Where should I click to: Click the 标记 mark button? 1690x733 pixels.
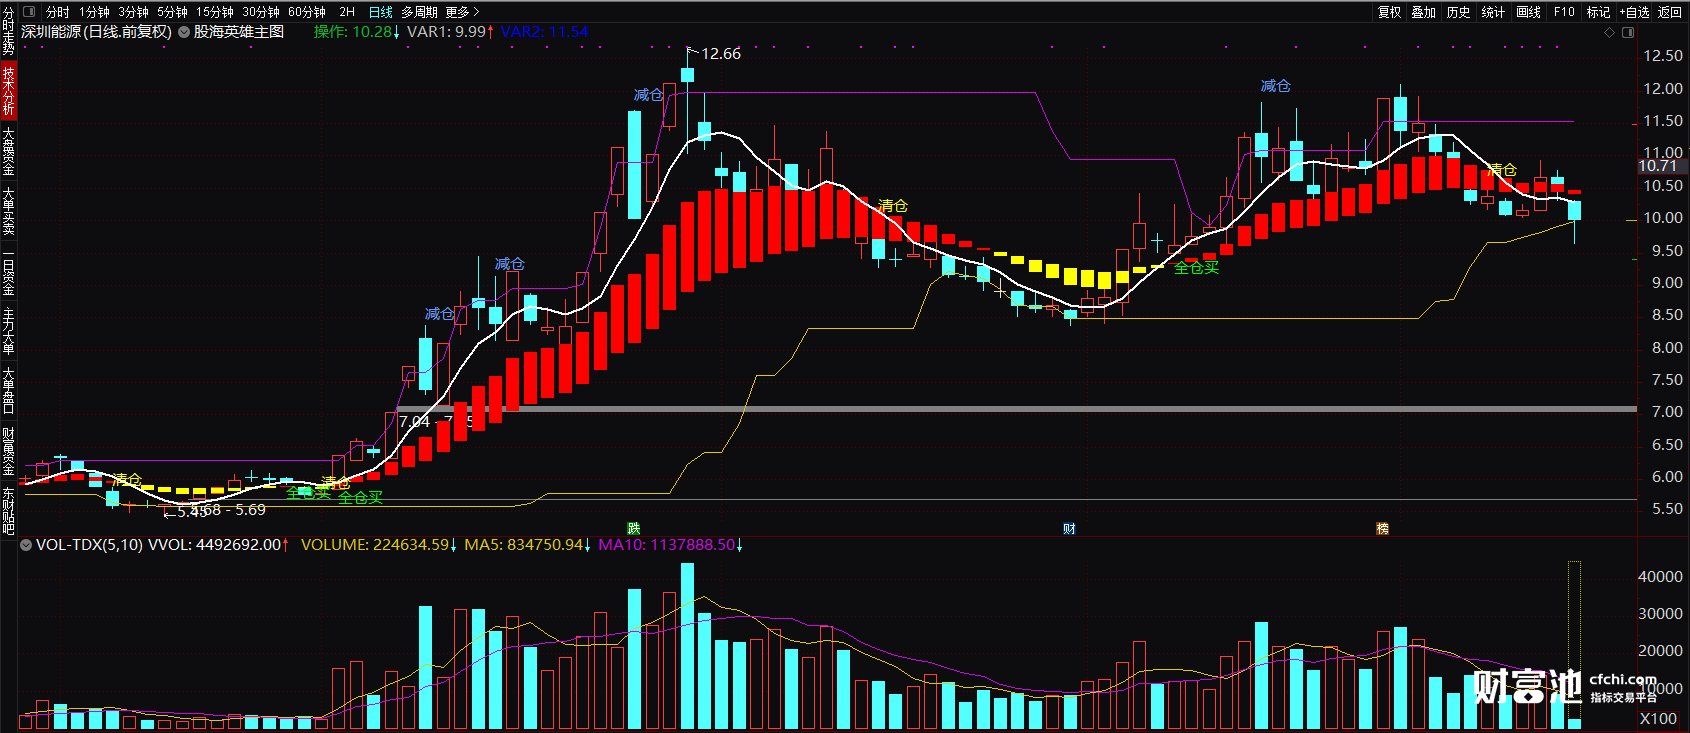tap(1598, 12)
